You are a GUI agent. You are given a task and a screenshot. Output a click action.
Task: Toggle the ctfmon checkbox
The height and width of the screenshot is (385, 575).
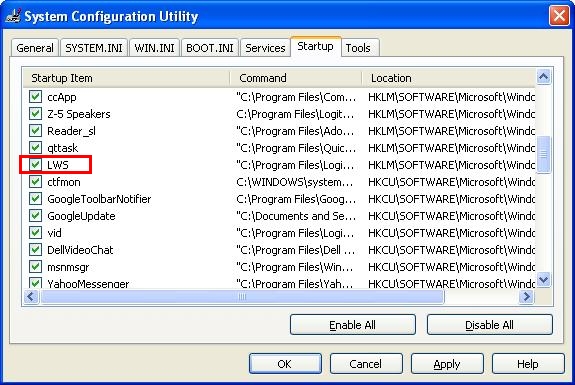pyautogui.click(x=35, y=182)
